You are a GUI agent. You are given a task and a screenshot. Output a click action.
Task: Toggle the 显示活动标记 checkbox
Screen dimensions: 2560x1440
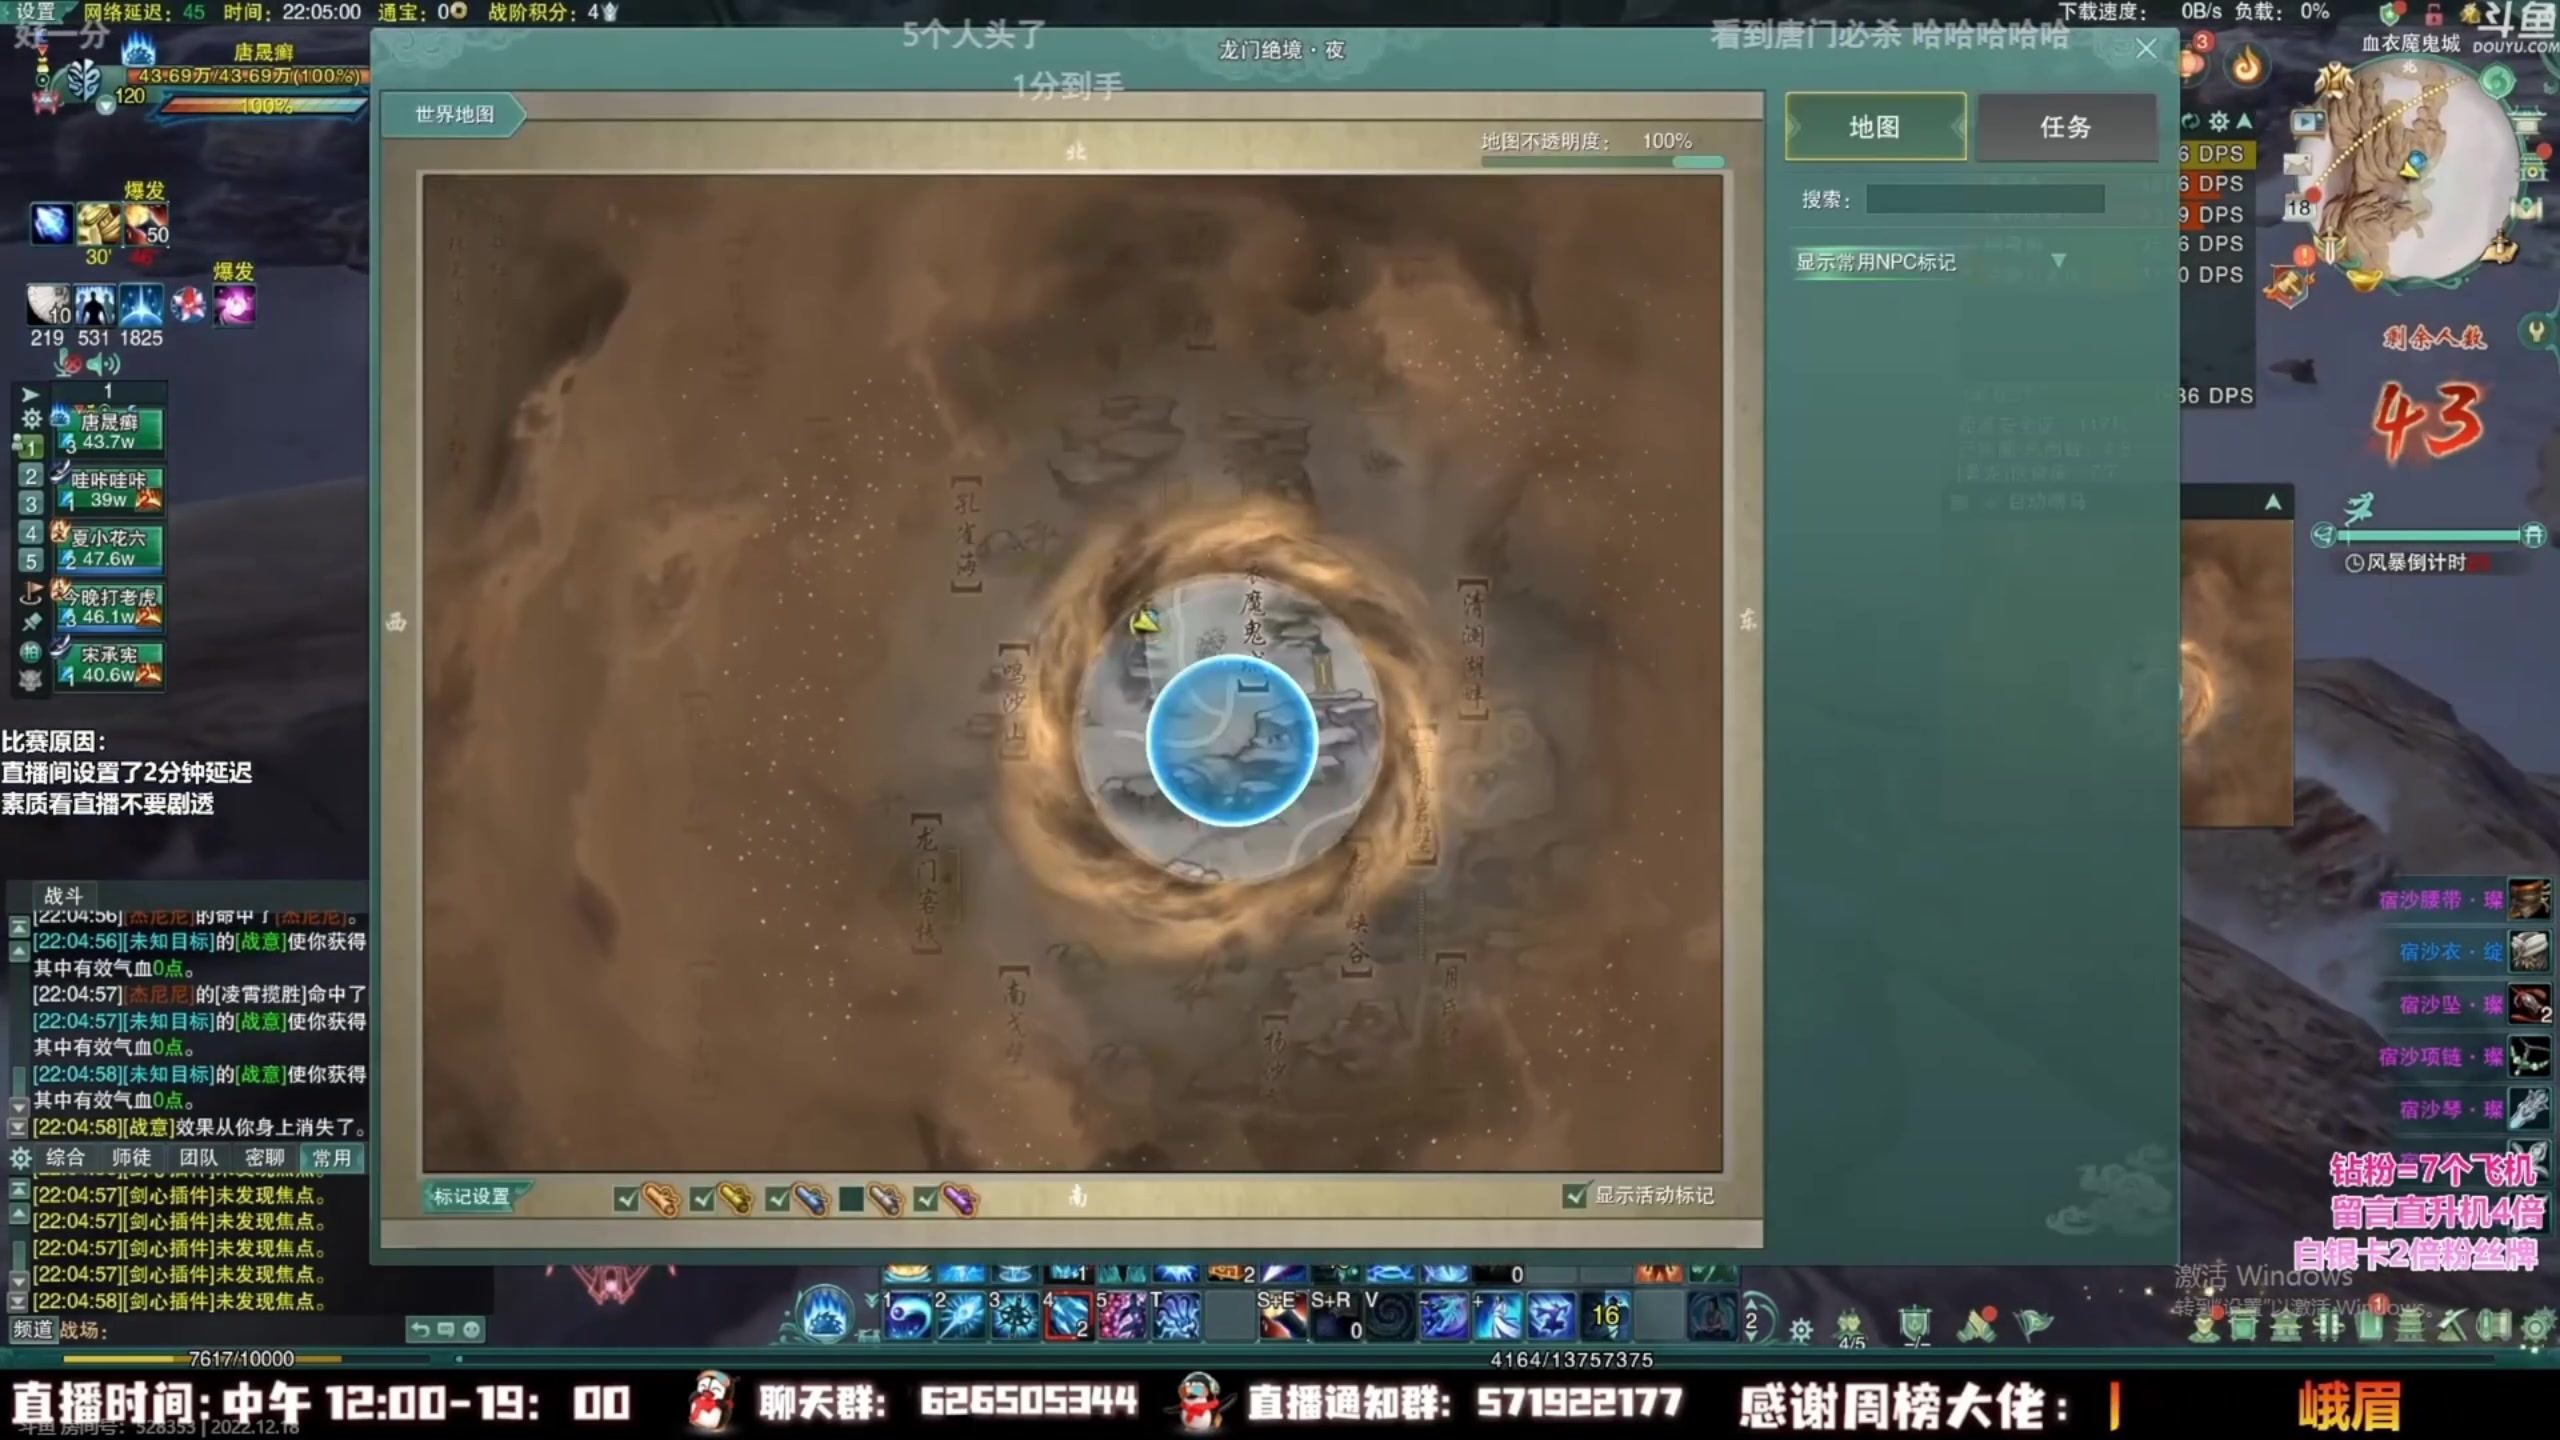(x=1574, y=1195)
